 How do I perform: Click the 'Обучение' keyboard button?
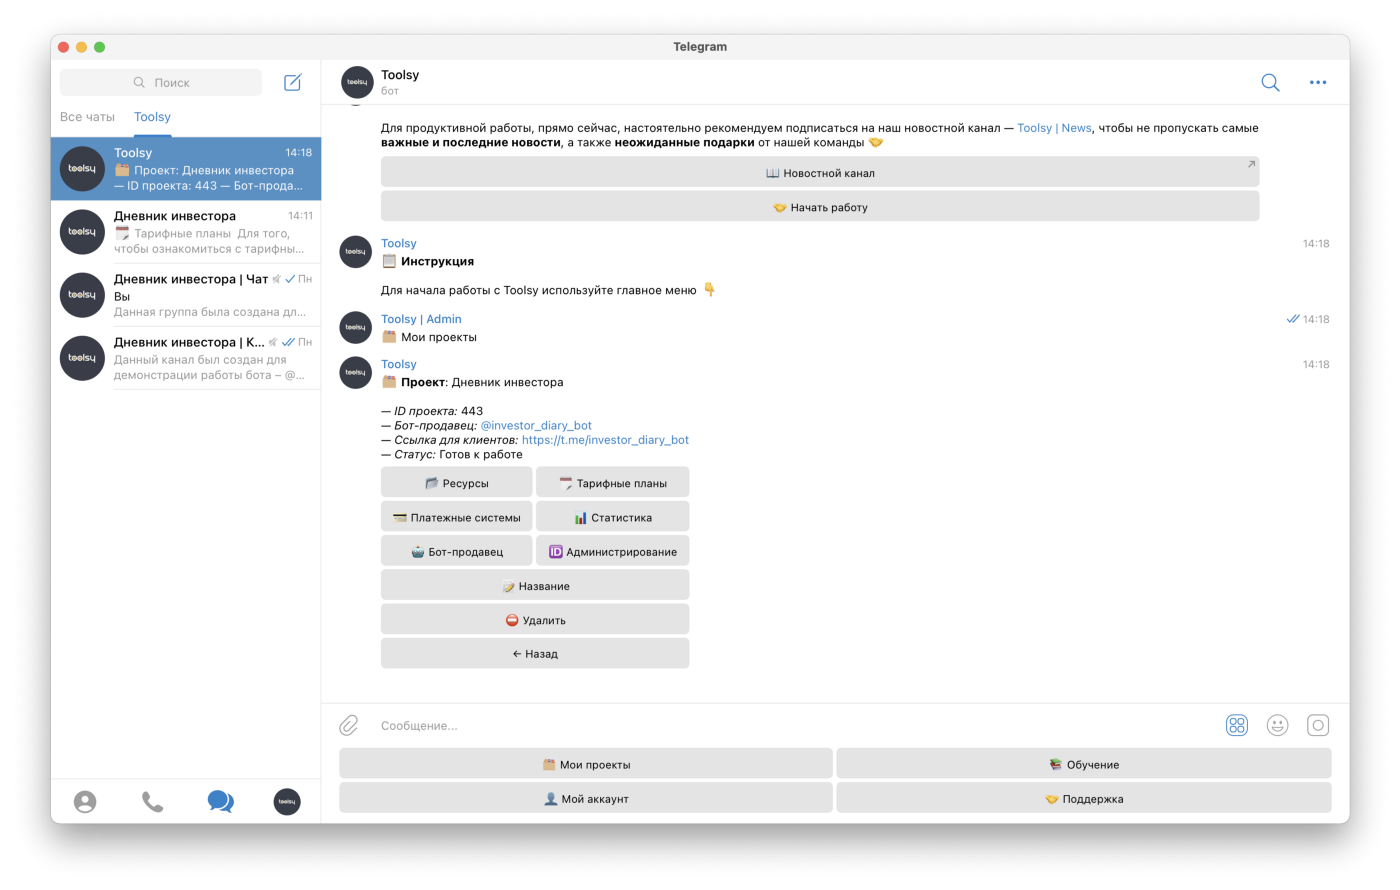pos(1084,763)
